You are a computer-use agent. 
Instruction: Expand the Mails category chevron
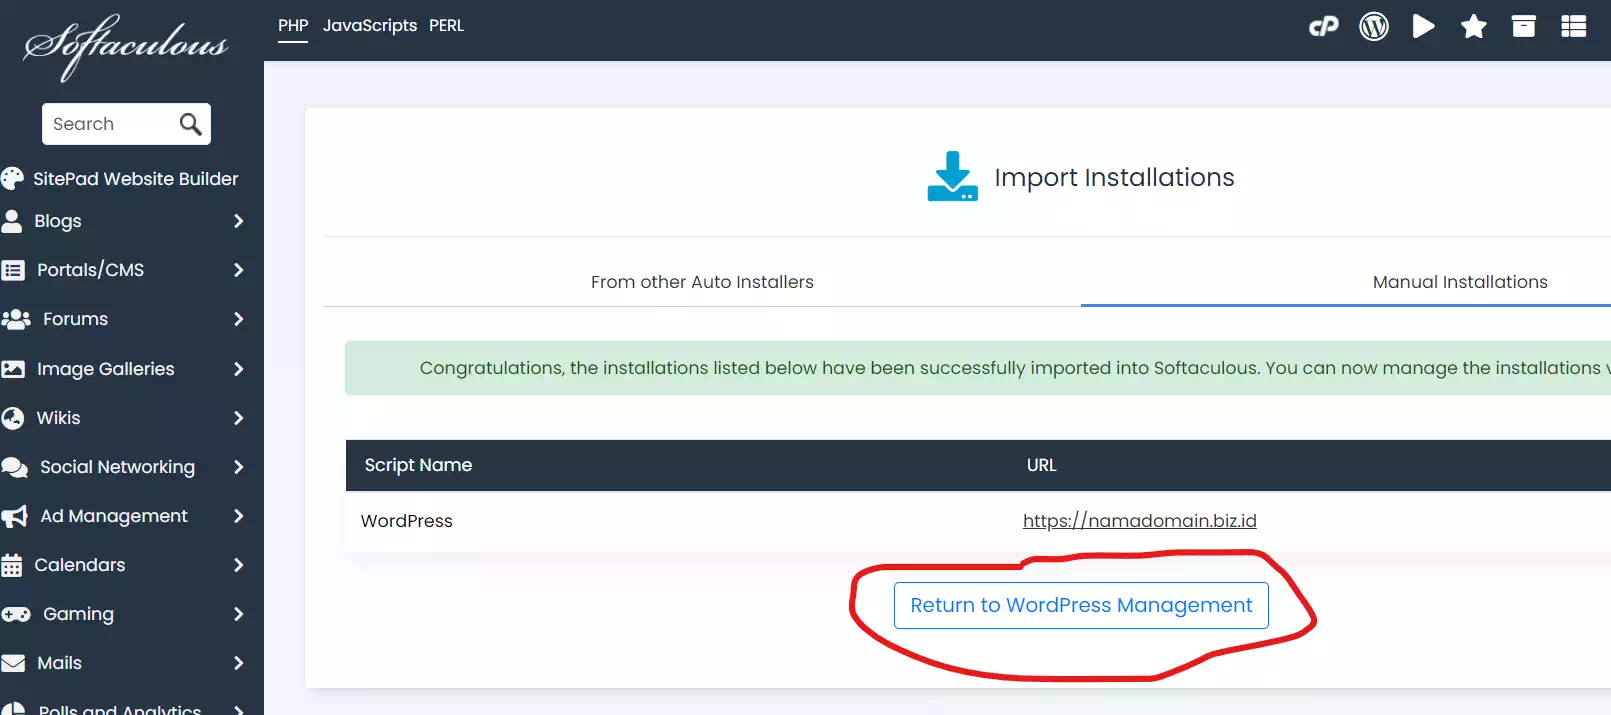pyautogui.click(x=238, y=663)
